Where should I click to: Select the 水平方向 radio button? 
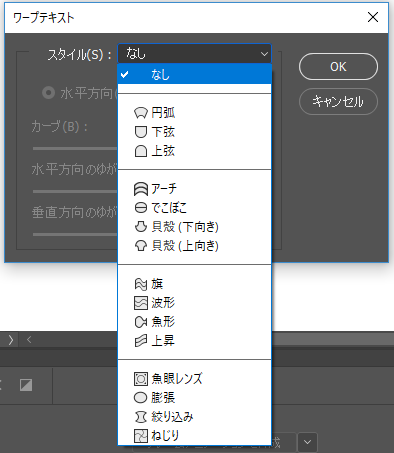click(48, 93)
